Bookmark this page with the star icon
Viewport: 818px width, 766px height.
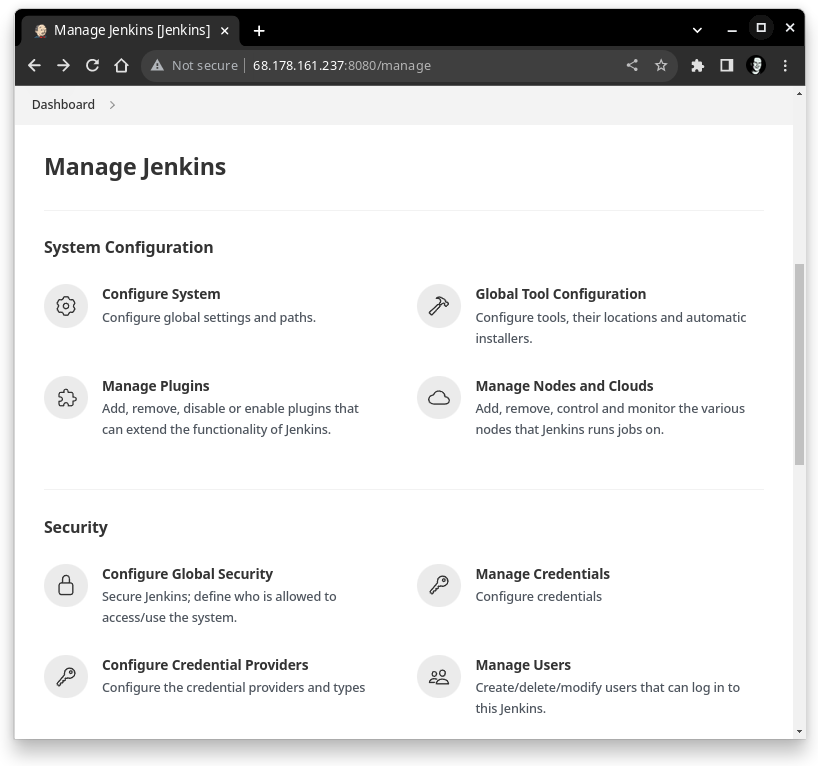coord(661,65)
